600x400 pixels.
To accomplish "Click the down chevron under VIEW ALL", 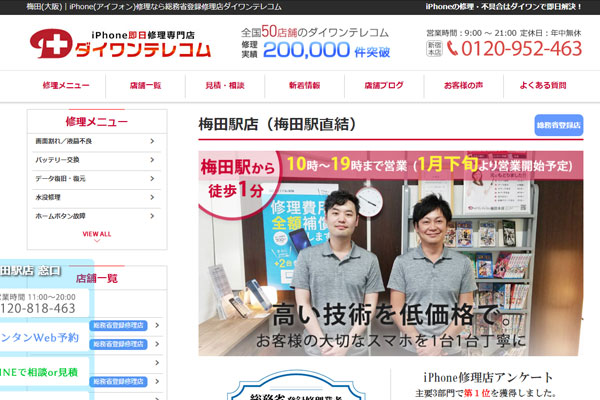I will coord(97,241).
